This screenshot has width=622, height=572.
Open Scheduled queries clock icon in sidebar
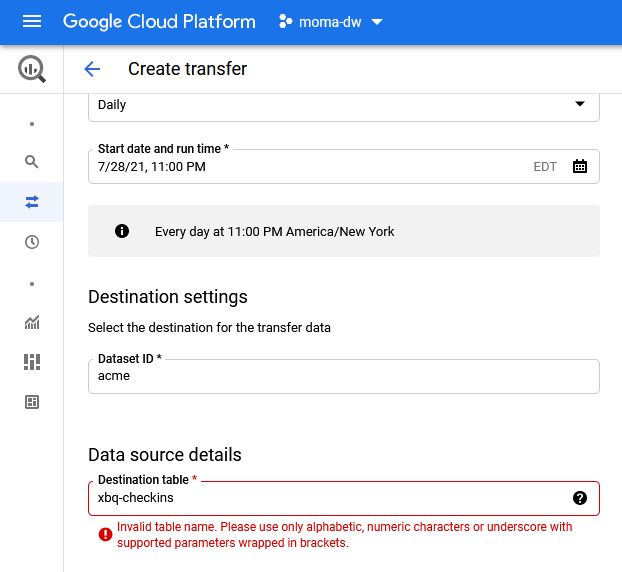32,242
